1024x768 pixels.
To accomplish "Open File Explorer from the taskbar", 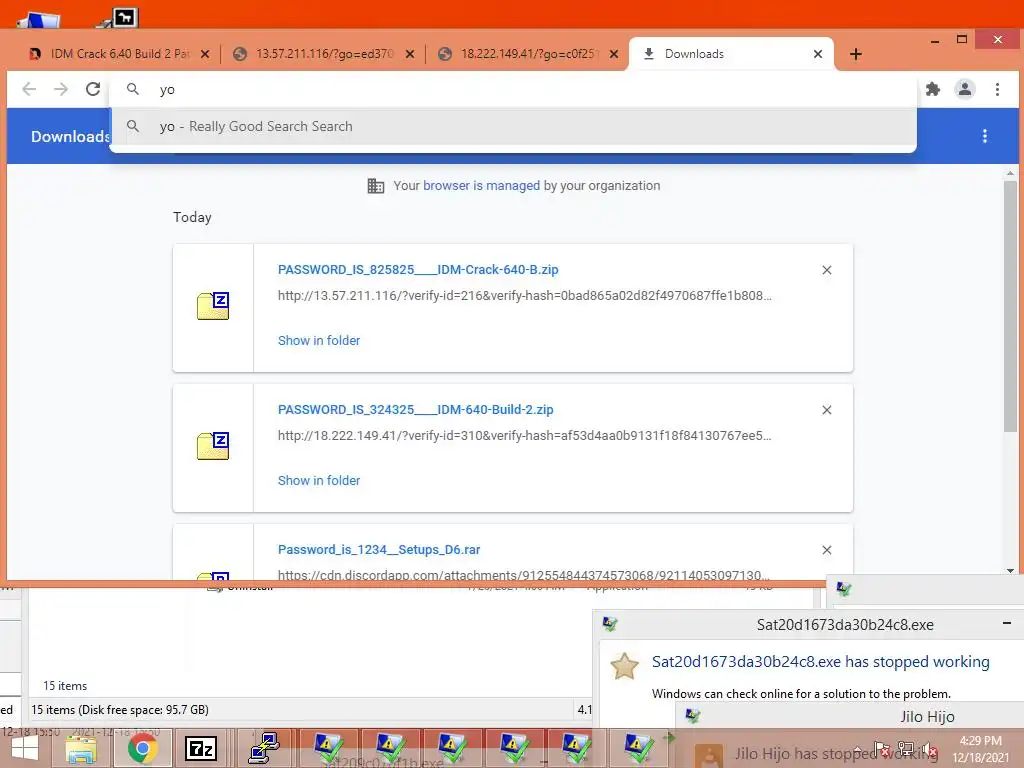I will 81,748.
